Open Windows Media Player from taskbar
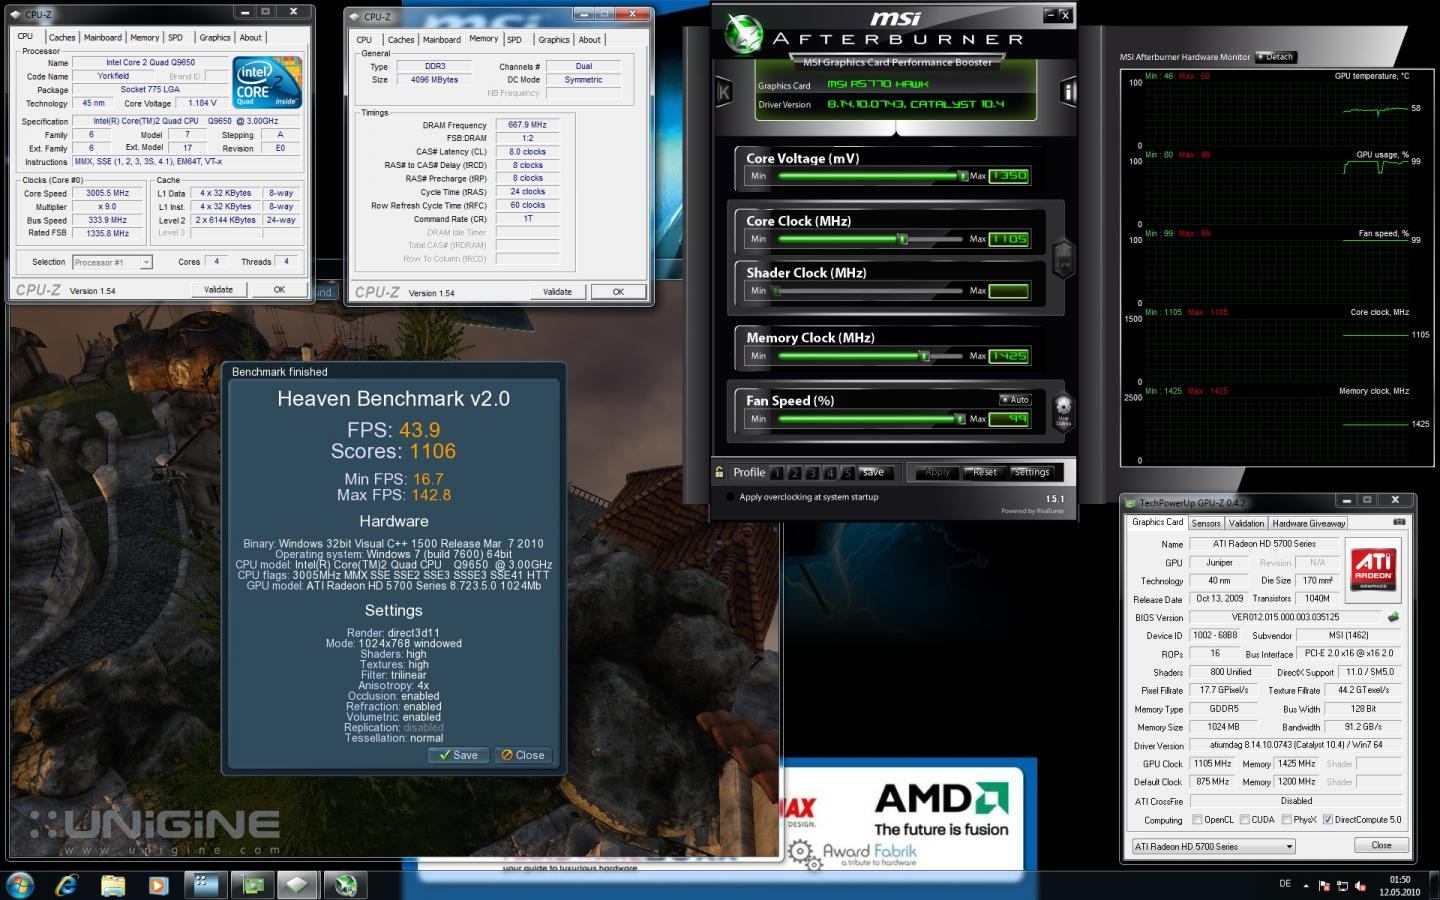Image resolution: width=1440 pixels, height=900 pixels. [158, 885]
